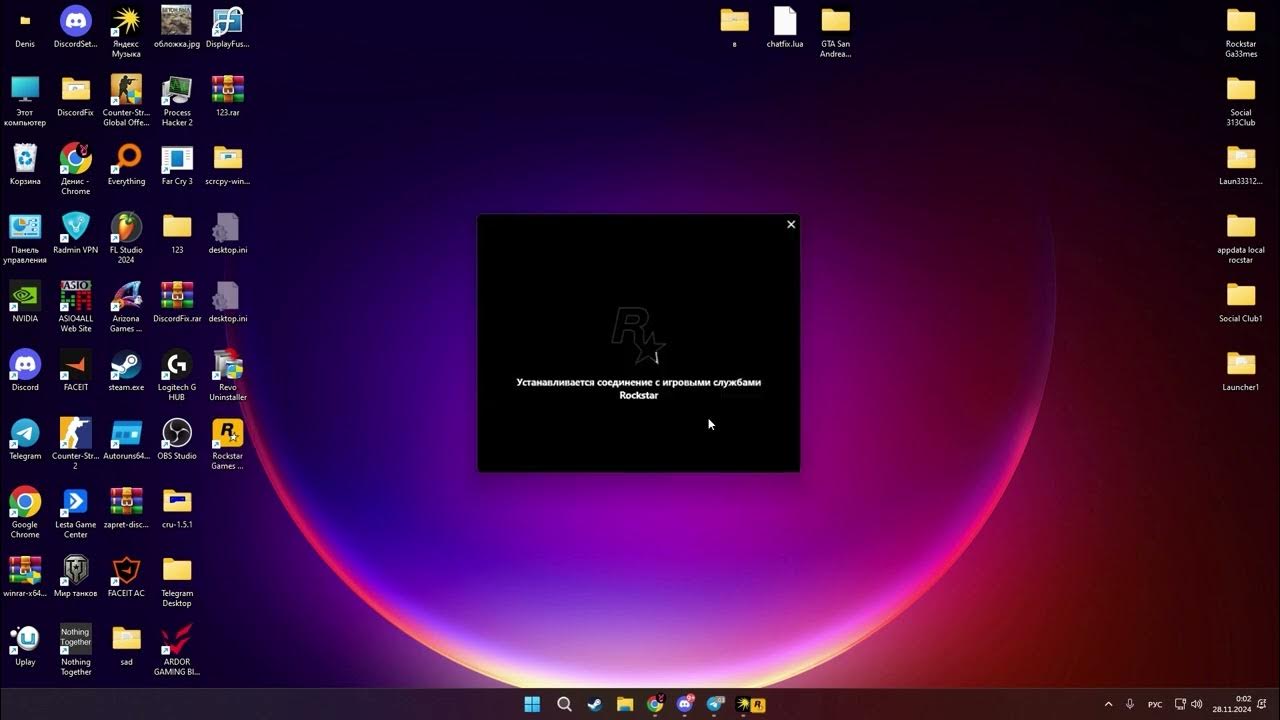Screen dimensions: 1280x720
Task: Open Панель управления icon
Action: click(x=25, y=237)
